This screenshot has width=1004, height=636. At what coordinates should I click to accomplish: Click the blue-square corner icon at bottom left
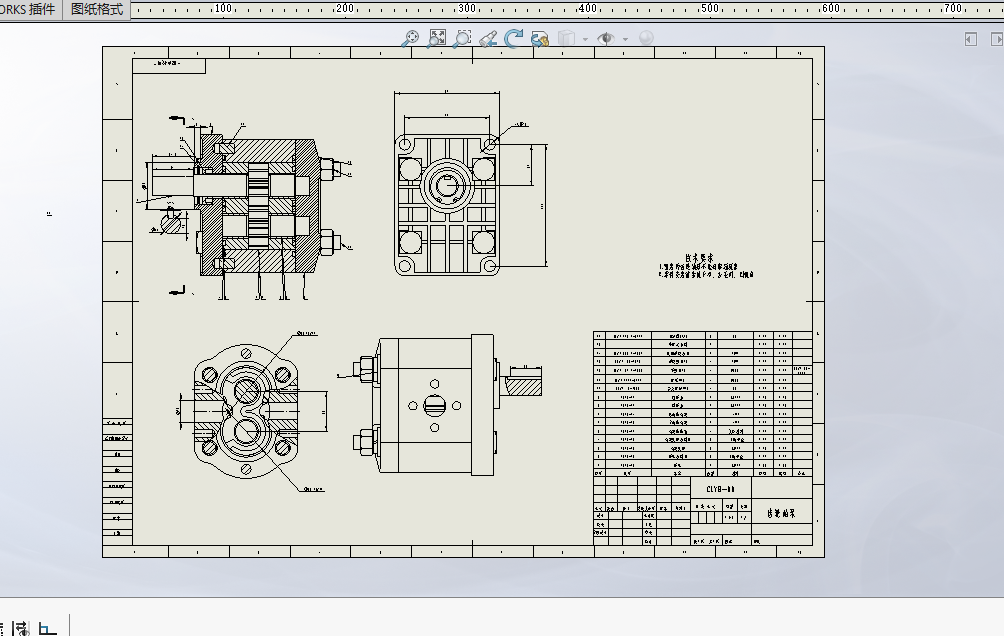coord(47,629)
